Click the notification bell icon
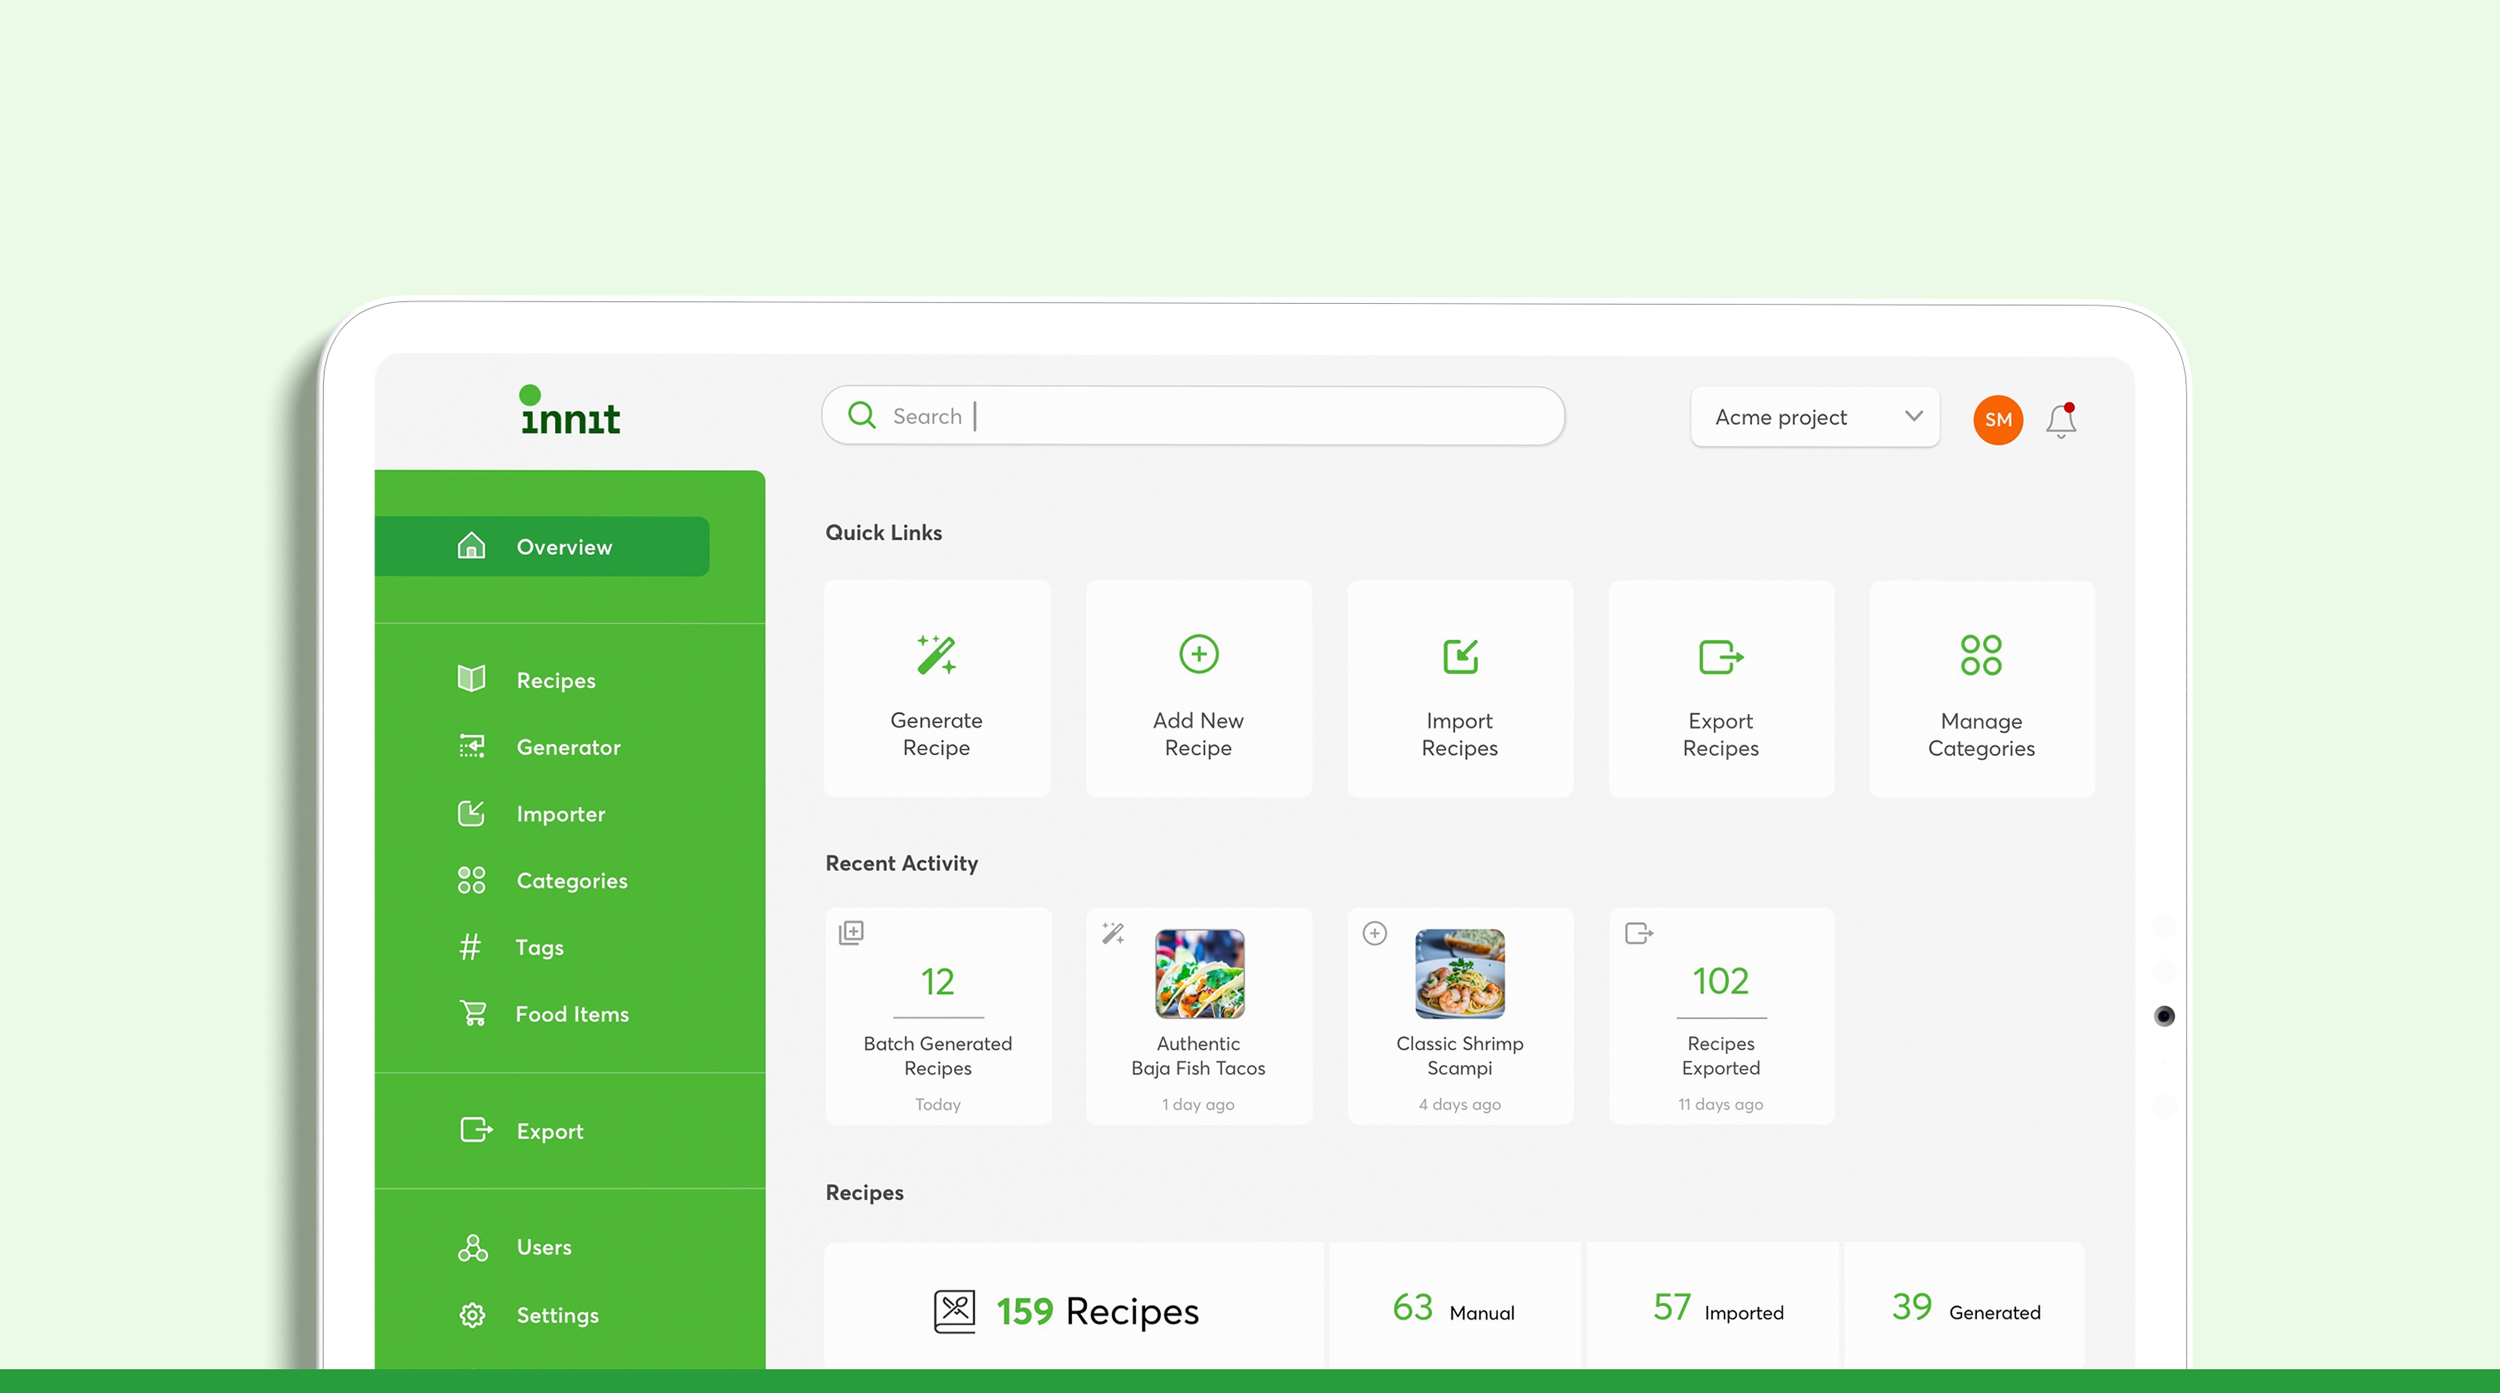This screenshot has width=2500, height=1393. coord(2060,420)
